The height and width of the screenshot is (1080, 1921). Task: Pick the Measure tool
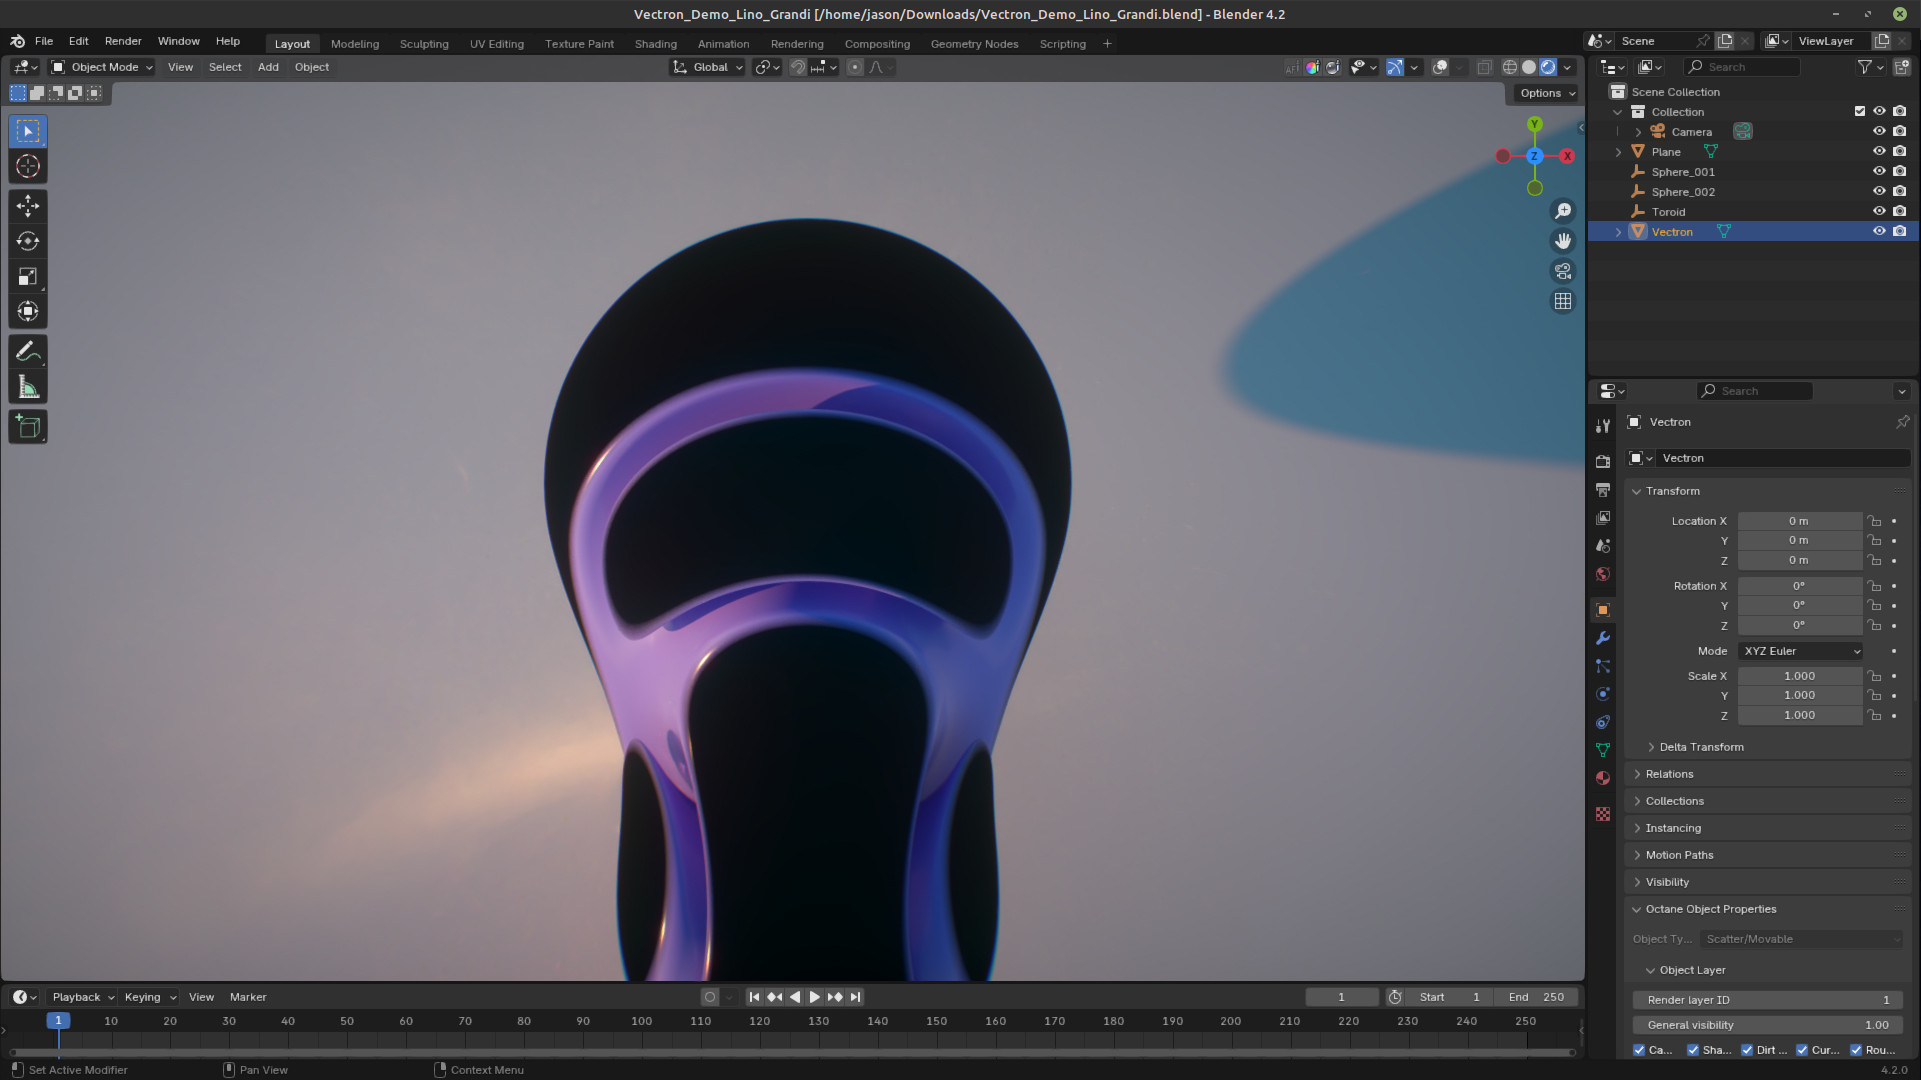pos(28,388)
